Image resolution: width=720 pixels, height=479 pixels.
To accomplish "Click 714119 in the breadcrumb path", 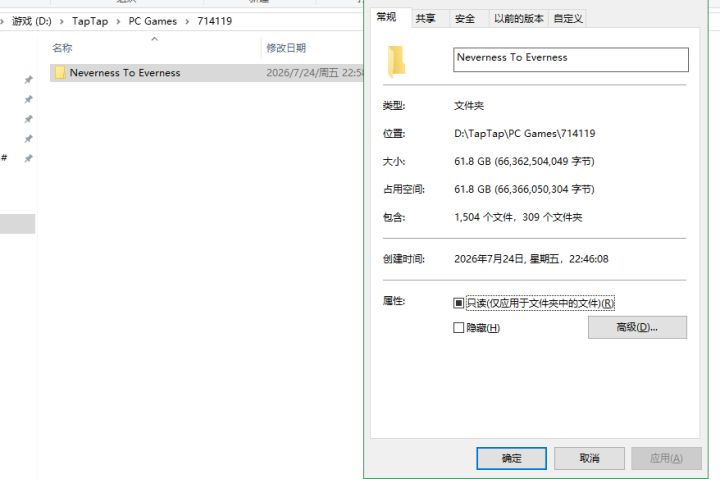I will 214,21.
